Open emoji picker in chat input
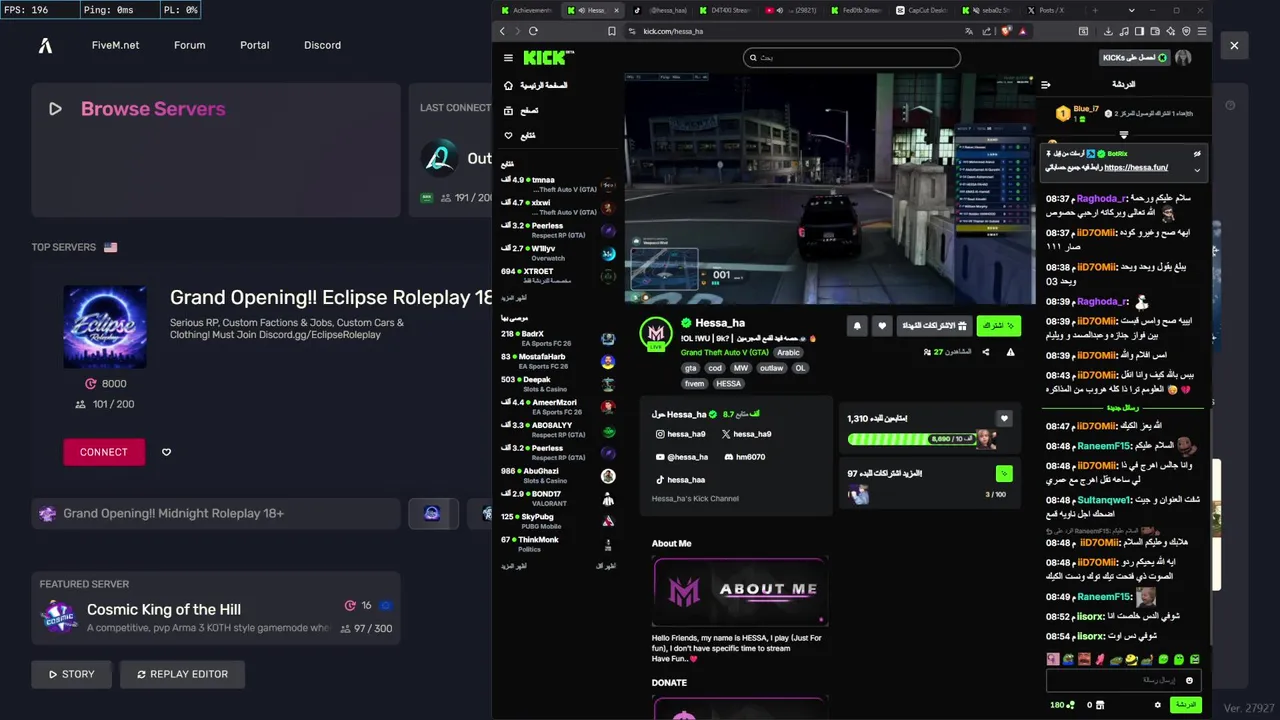The width and height of the screenshot is (1280, 720). [x=1189, y=680]
